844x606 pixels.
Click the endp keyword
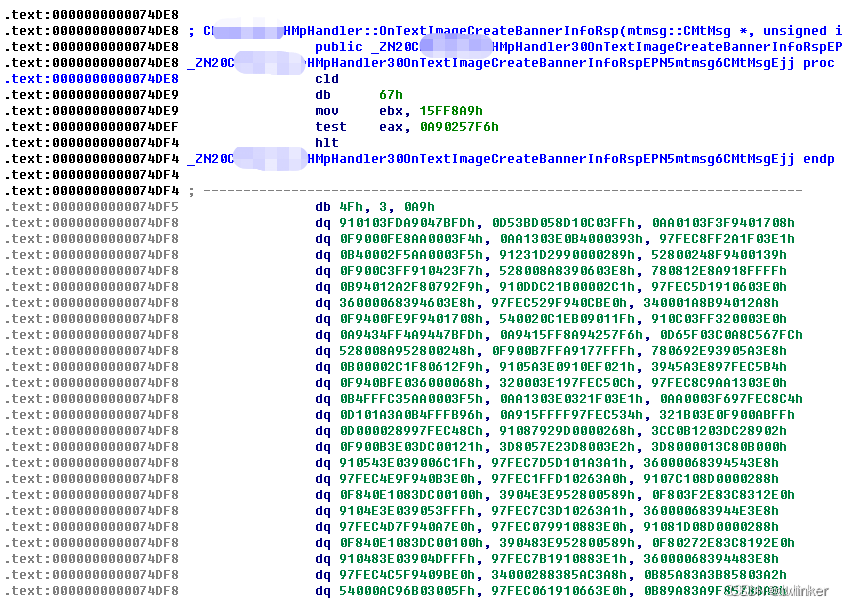click(819, 159)
